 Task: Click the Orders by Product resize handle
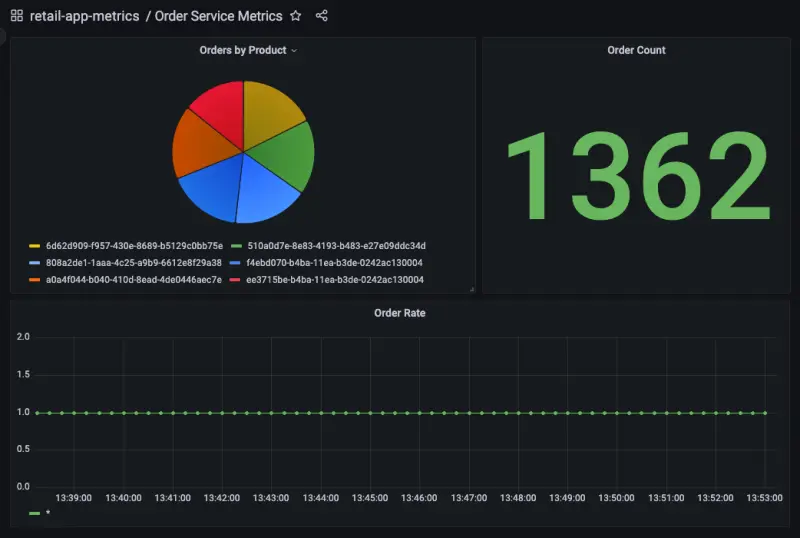[472, 289]
